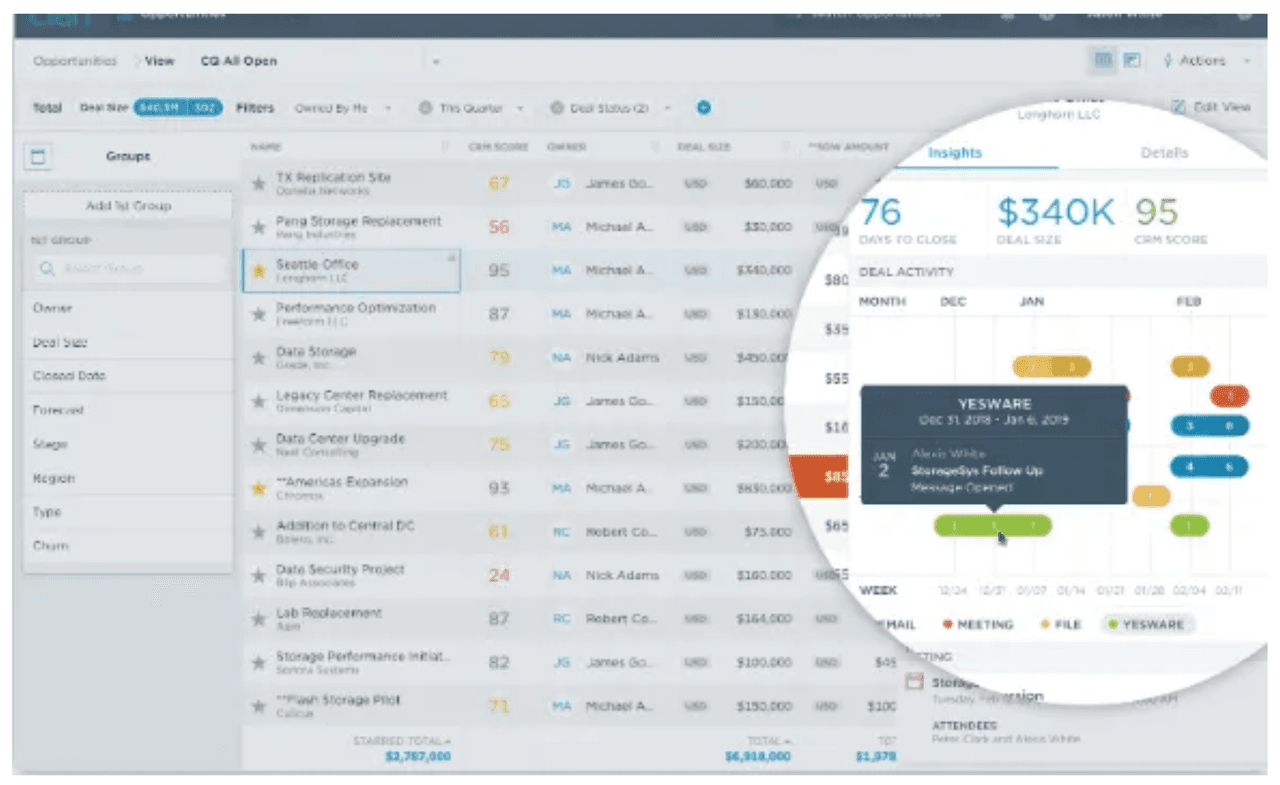The width and height of the screenshot is (1280, 785).
Task: Open the Actions dropdown menu
Action: (1207, 61)
